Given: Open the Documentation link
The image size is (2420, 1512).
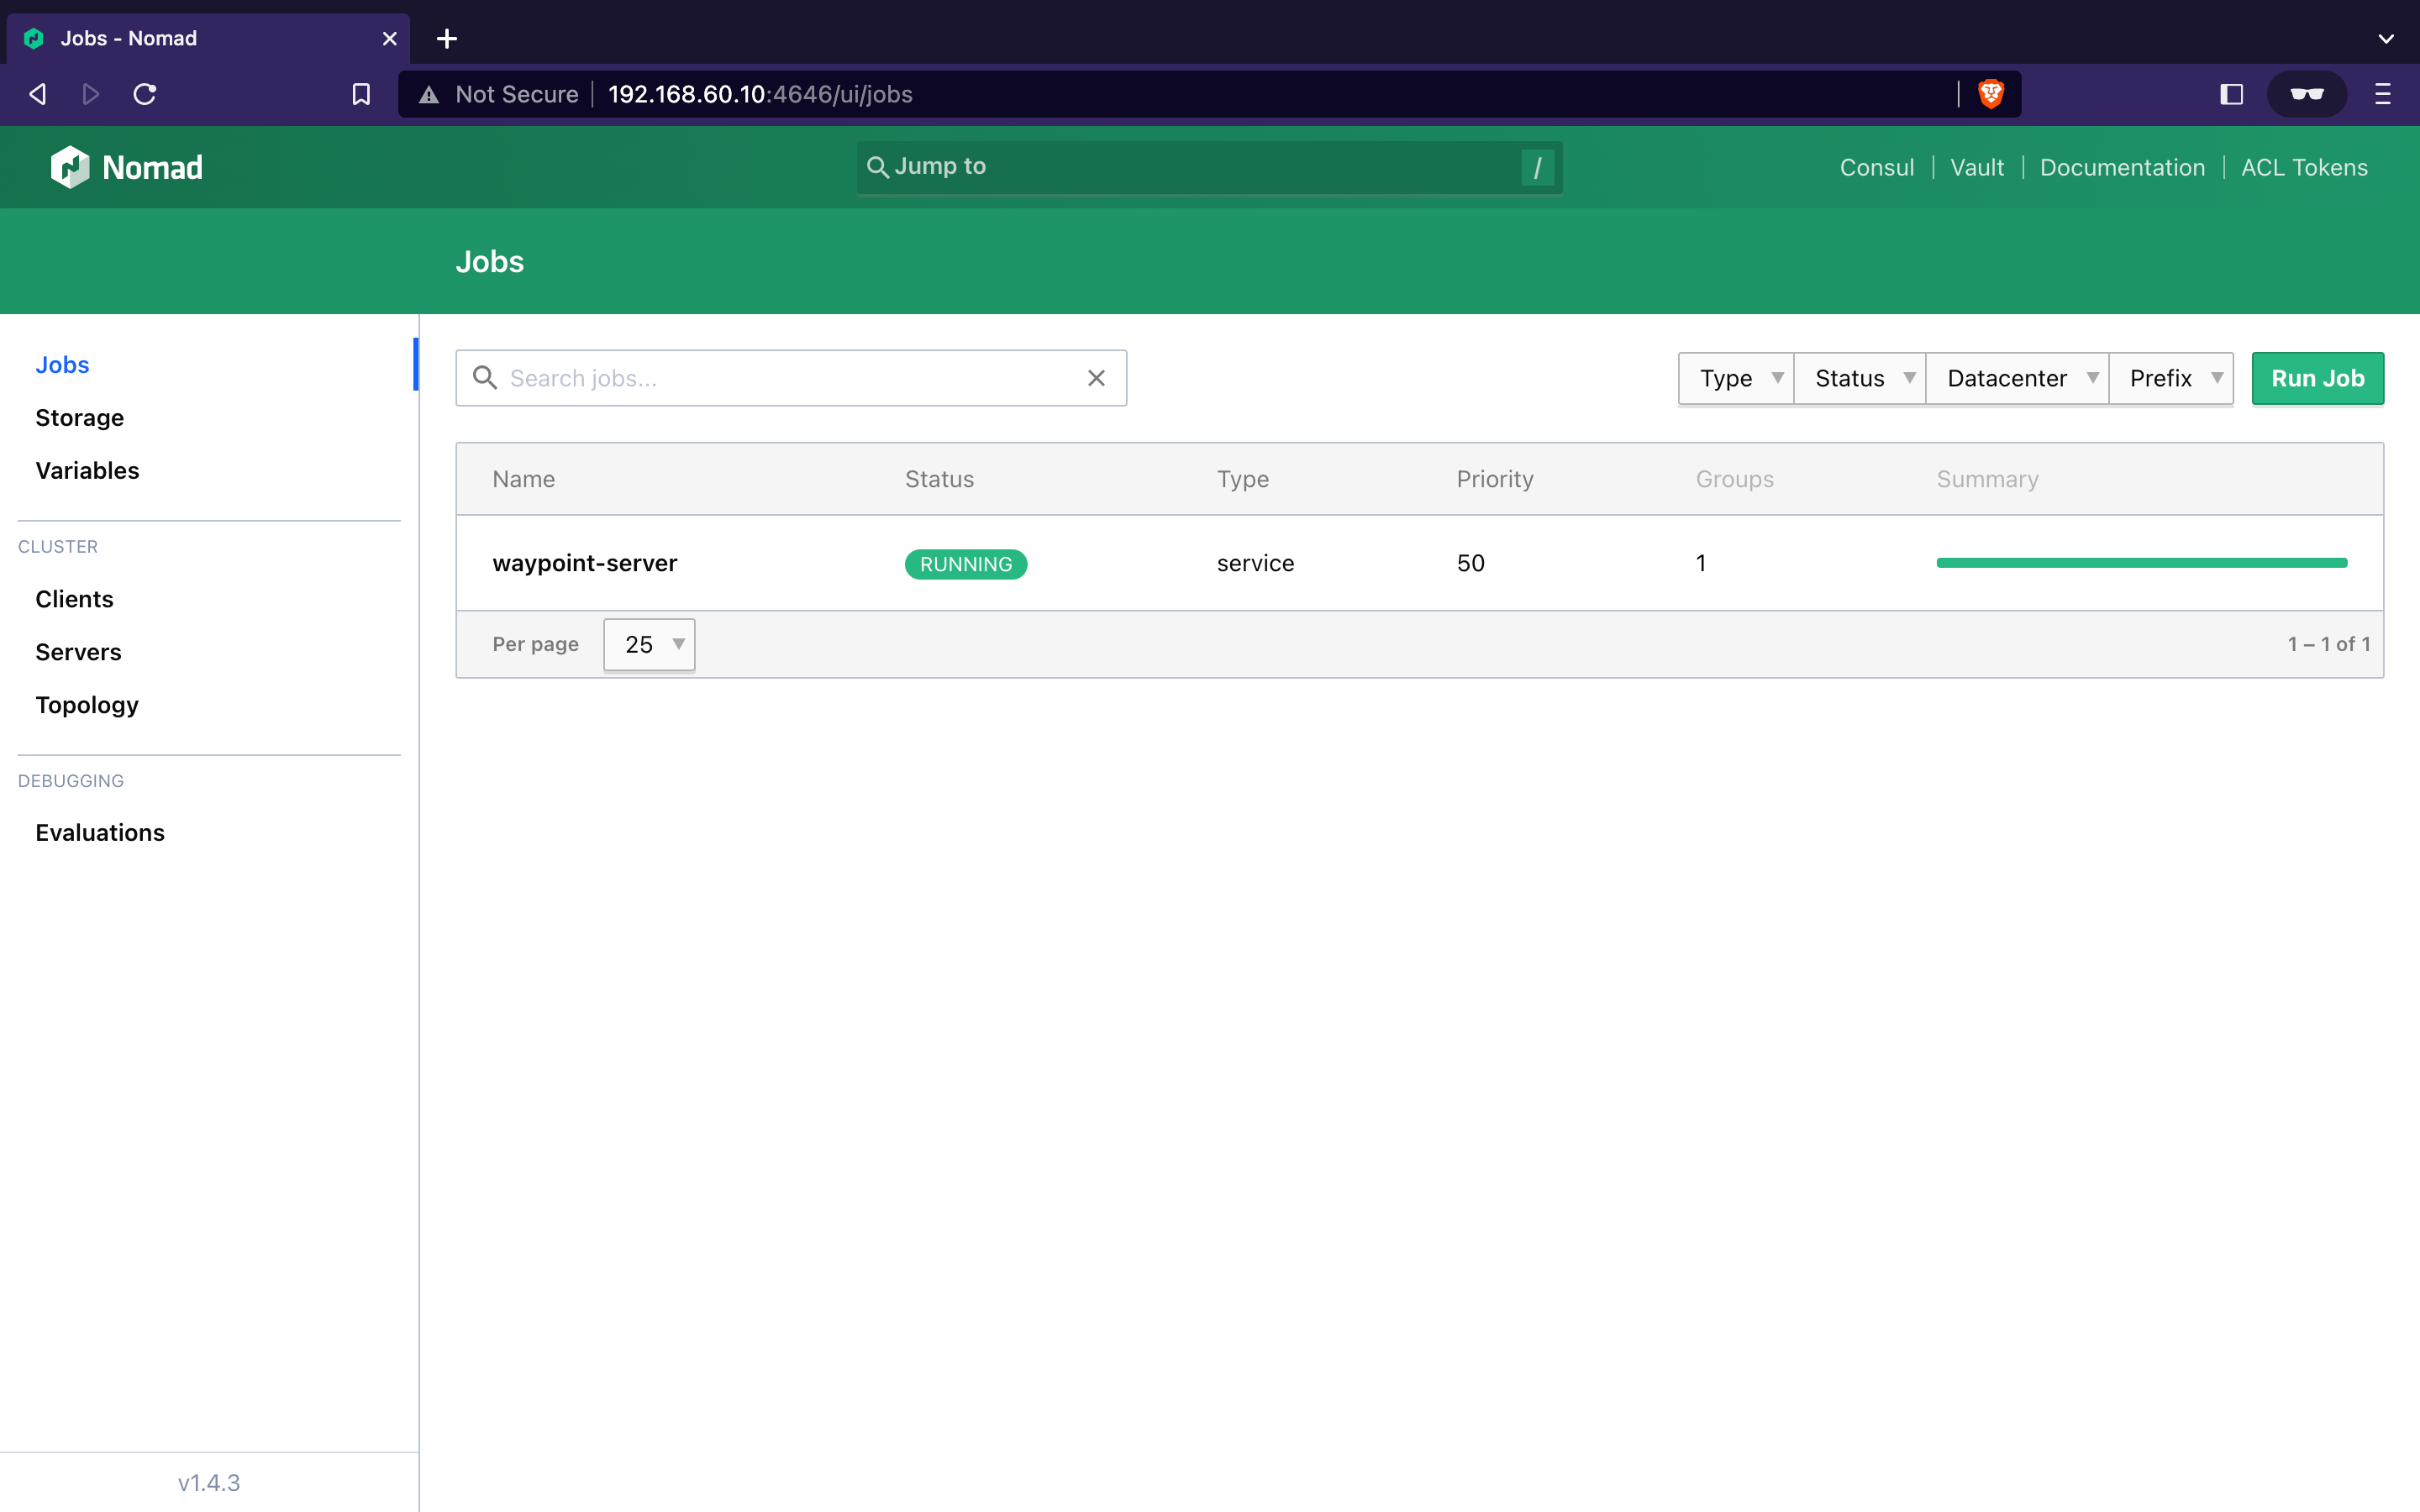Looking at the screenshot, I should point(2122,167).
